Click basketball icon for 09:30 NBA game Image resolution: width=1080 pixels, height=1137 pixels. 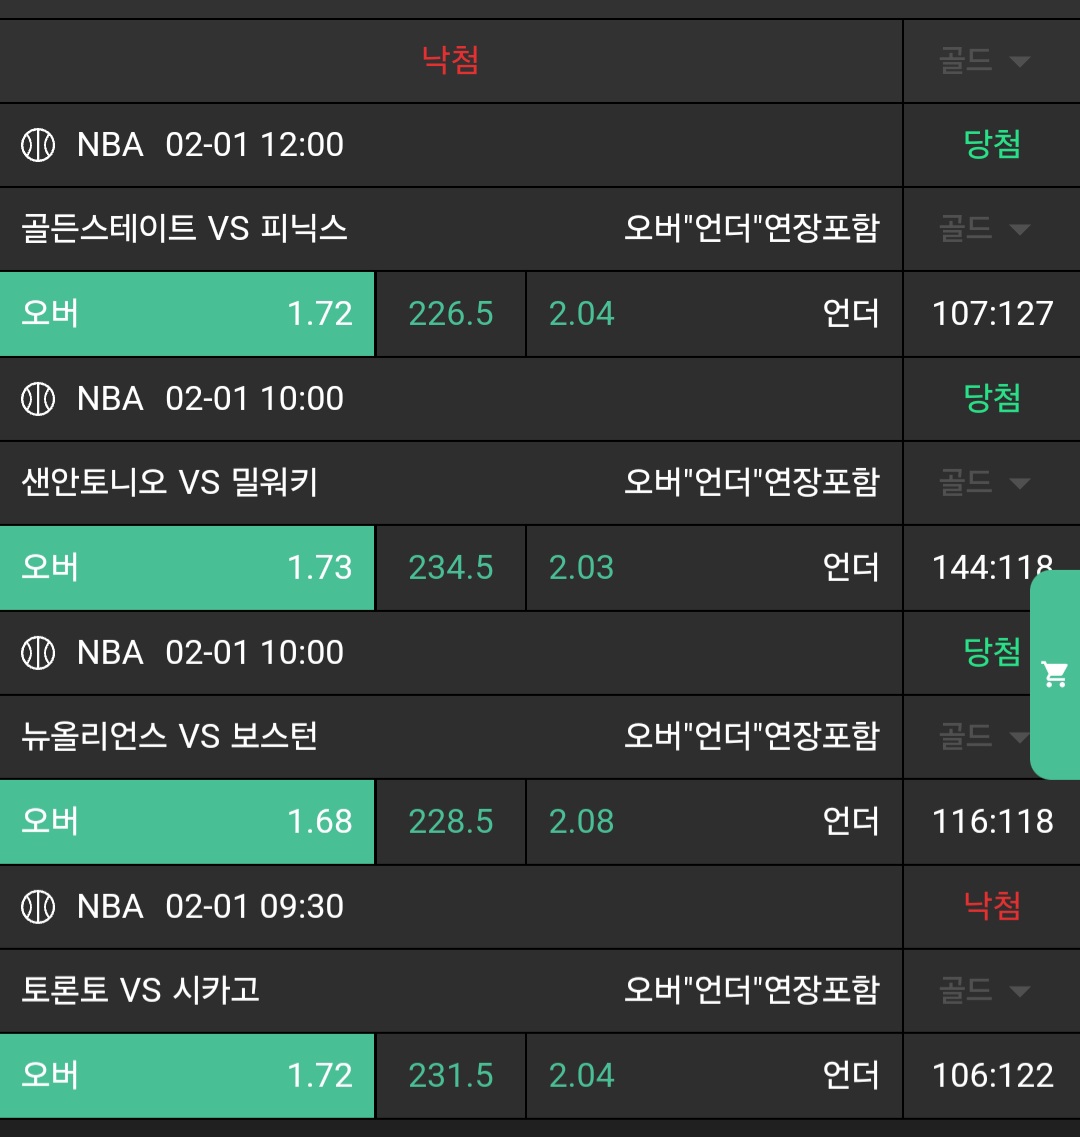pos(38,907)
